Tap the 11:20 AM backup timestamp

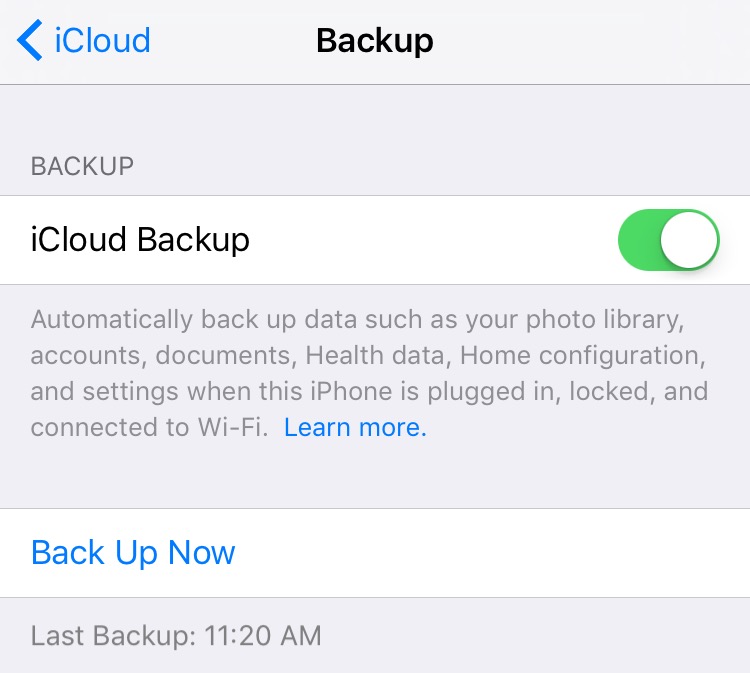[263, 636]
